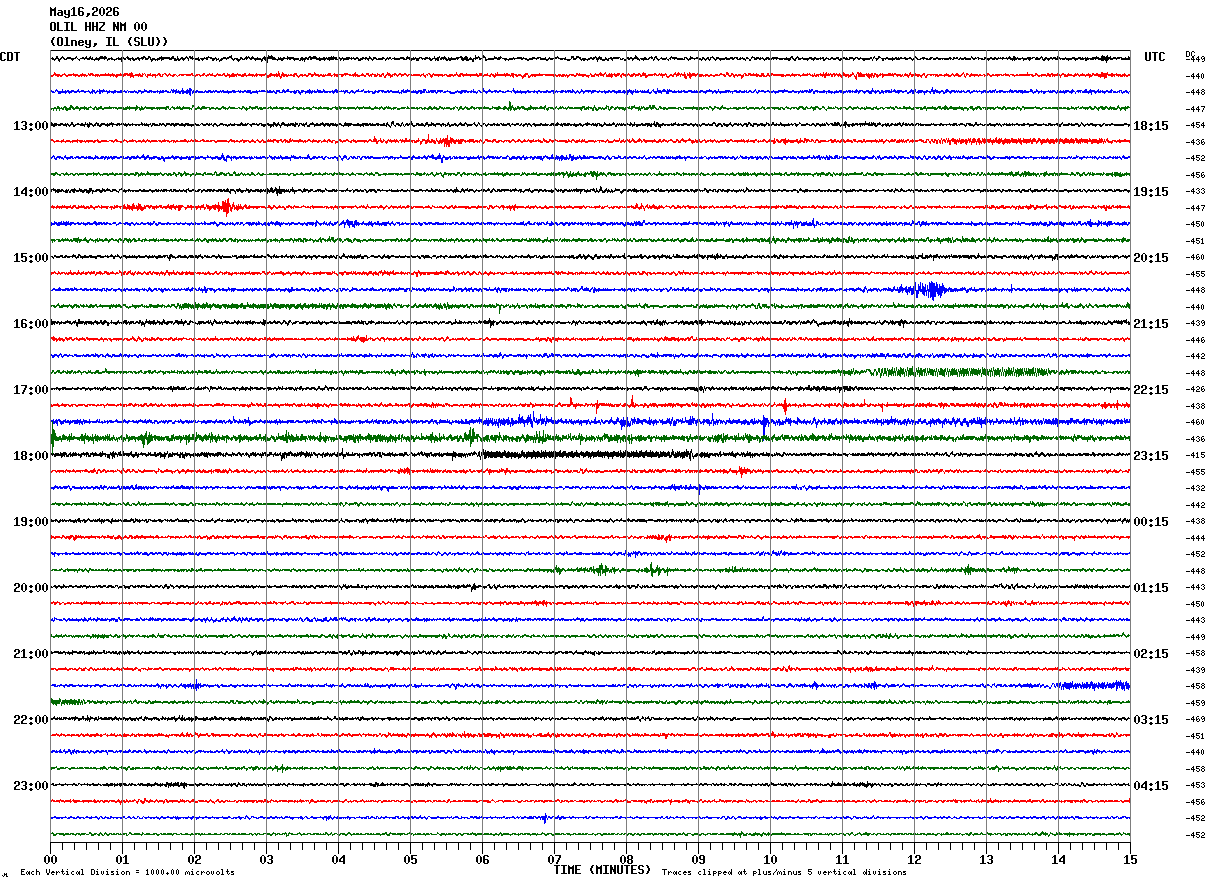Click the 13:00 CDT time label
This screenshot has height=886, width=1210.
pyautogui.click(x=31, y=126)
